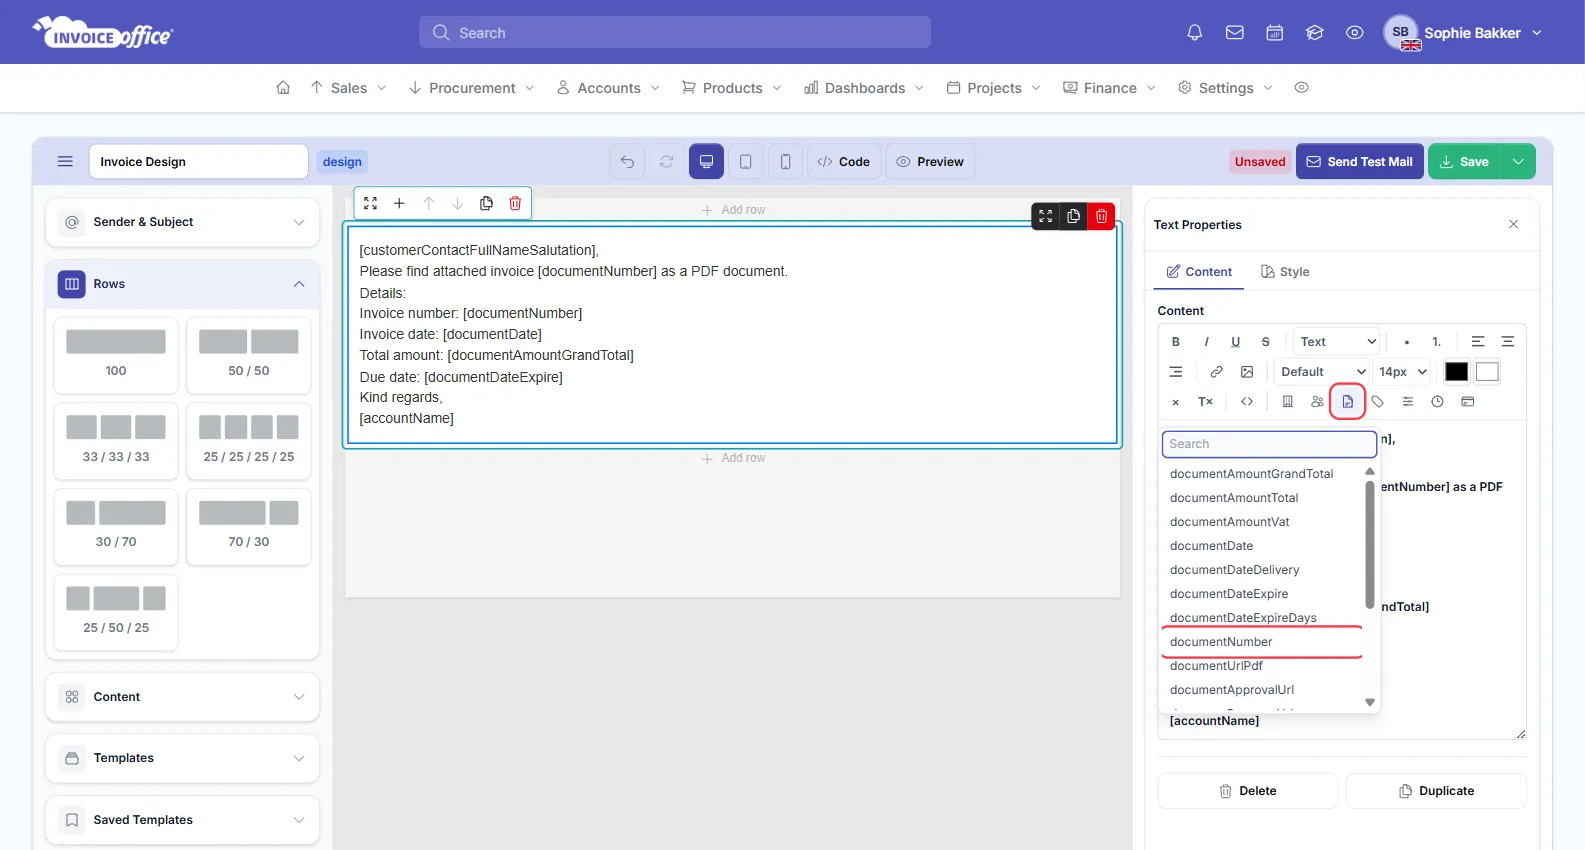The image size is (1585, 850).
Task: Open the Default font family dropdown
Action: 1321,372
